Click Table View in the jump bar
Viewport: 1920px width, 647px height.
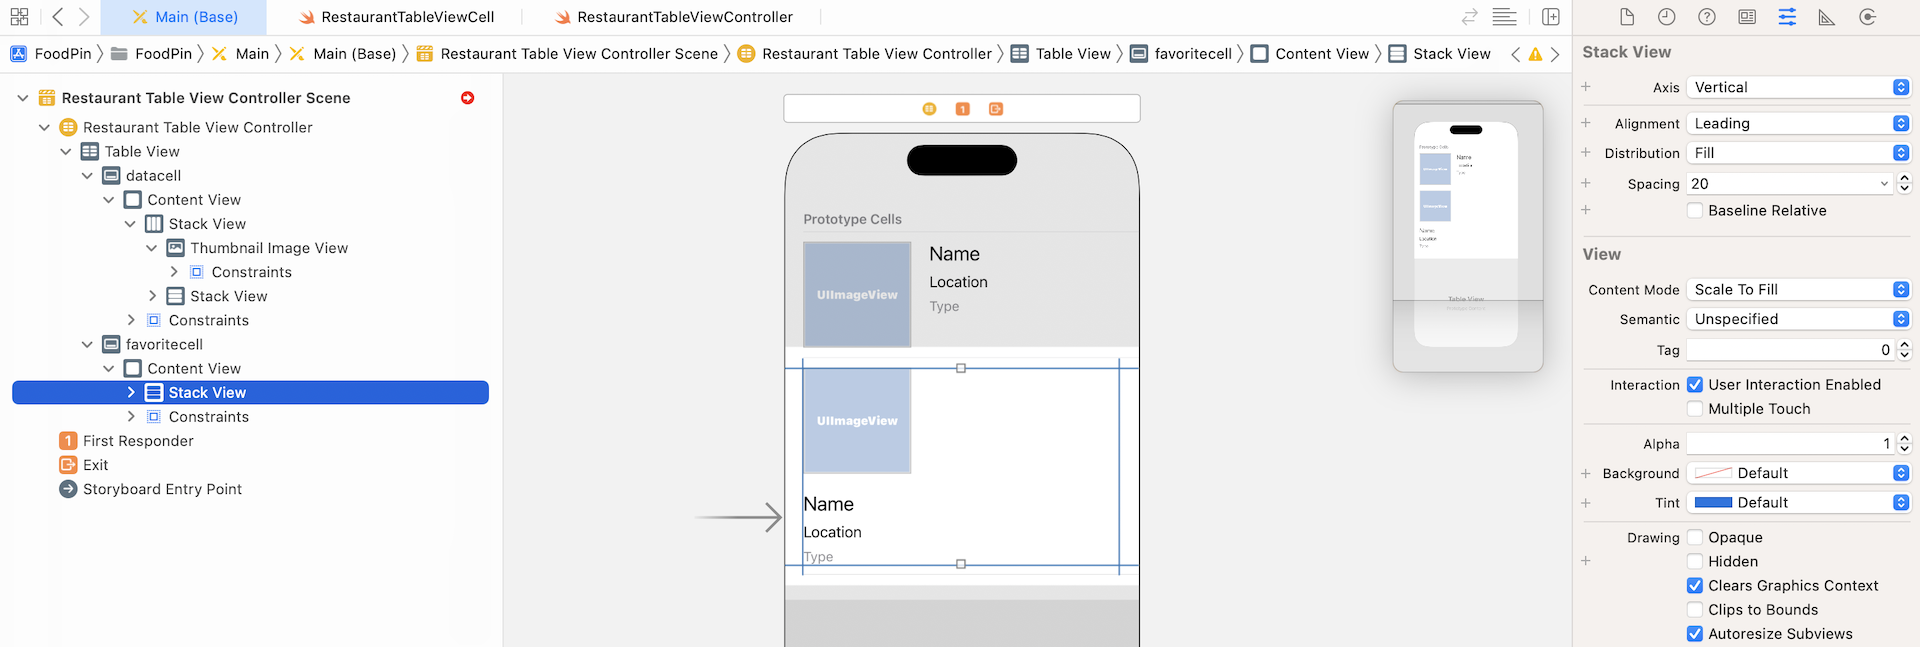point(1061,54)
